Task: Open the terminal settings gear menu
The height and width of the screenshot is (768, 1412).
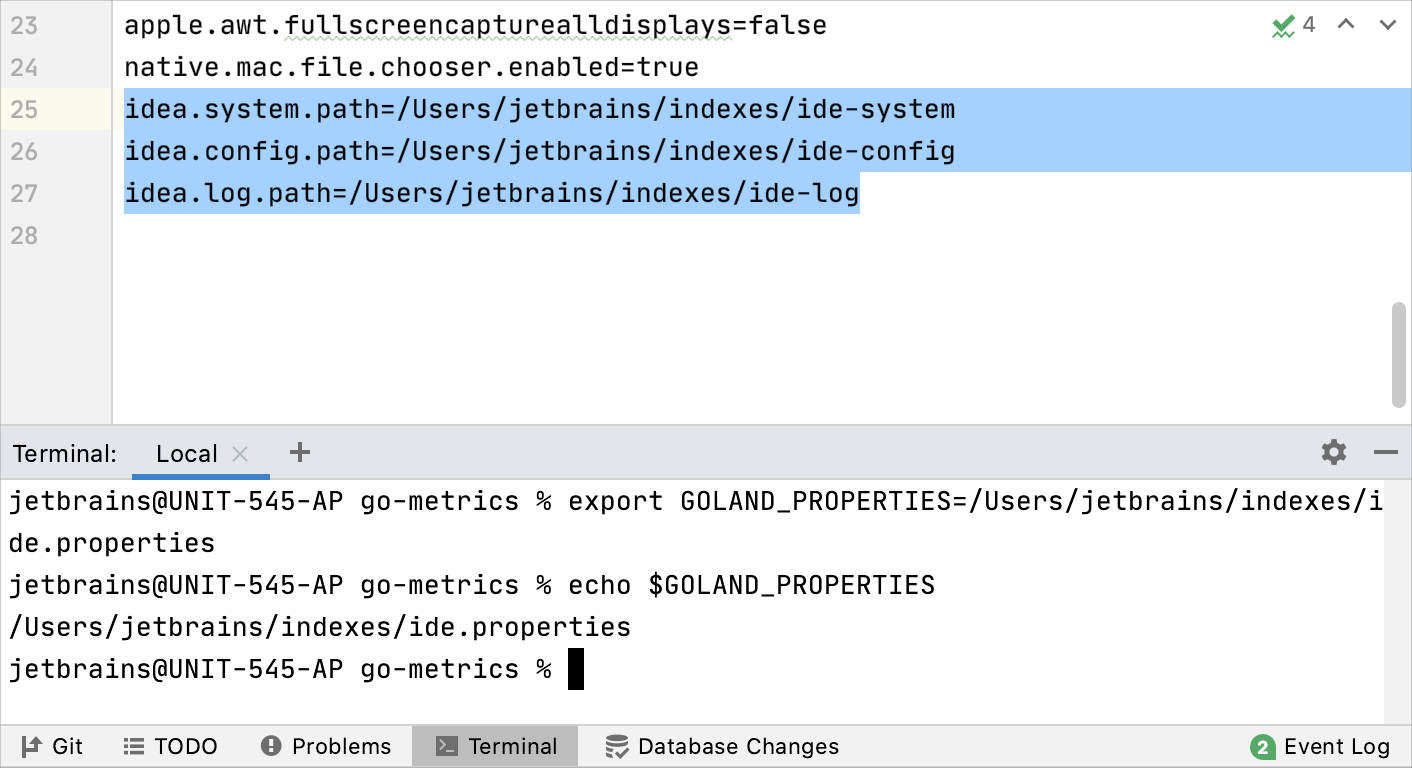Action: pyautogui.click(x=1333, y=453)
